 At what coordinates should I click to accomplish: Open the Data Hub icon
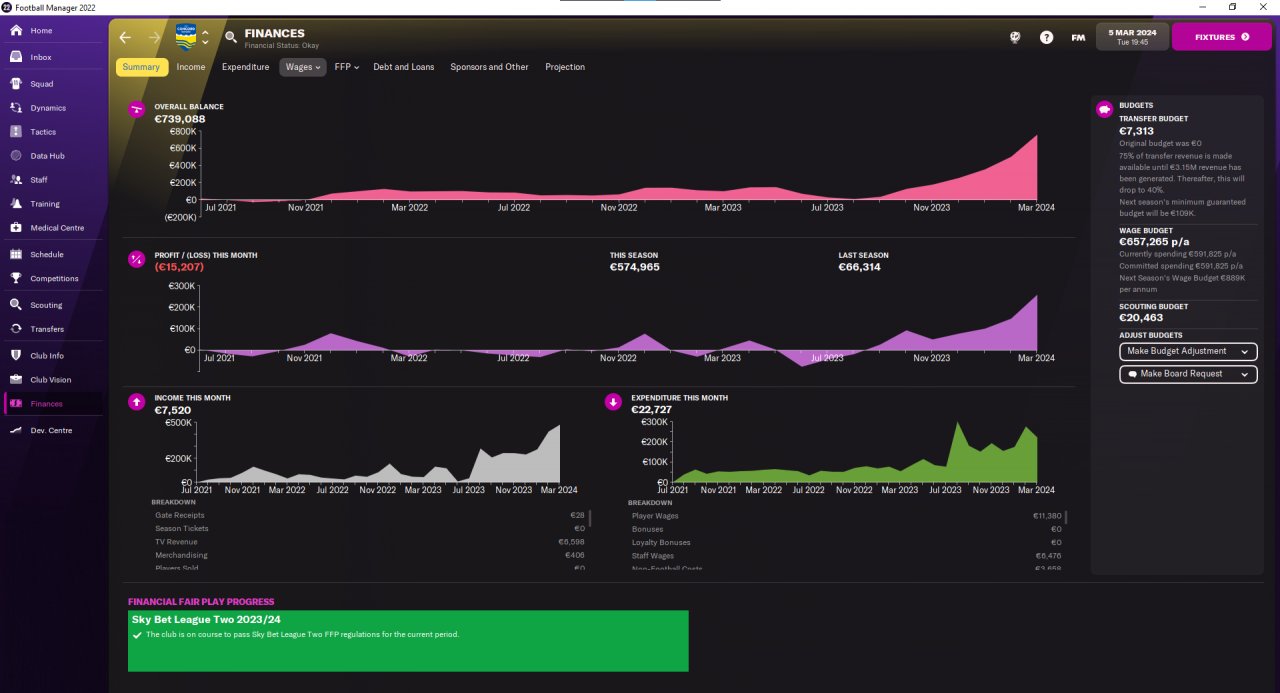tap(16, 156)
